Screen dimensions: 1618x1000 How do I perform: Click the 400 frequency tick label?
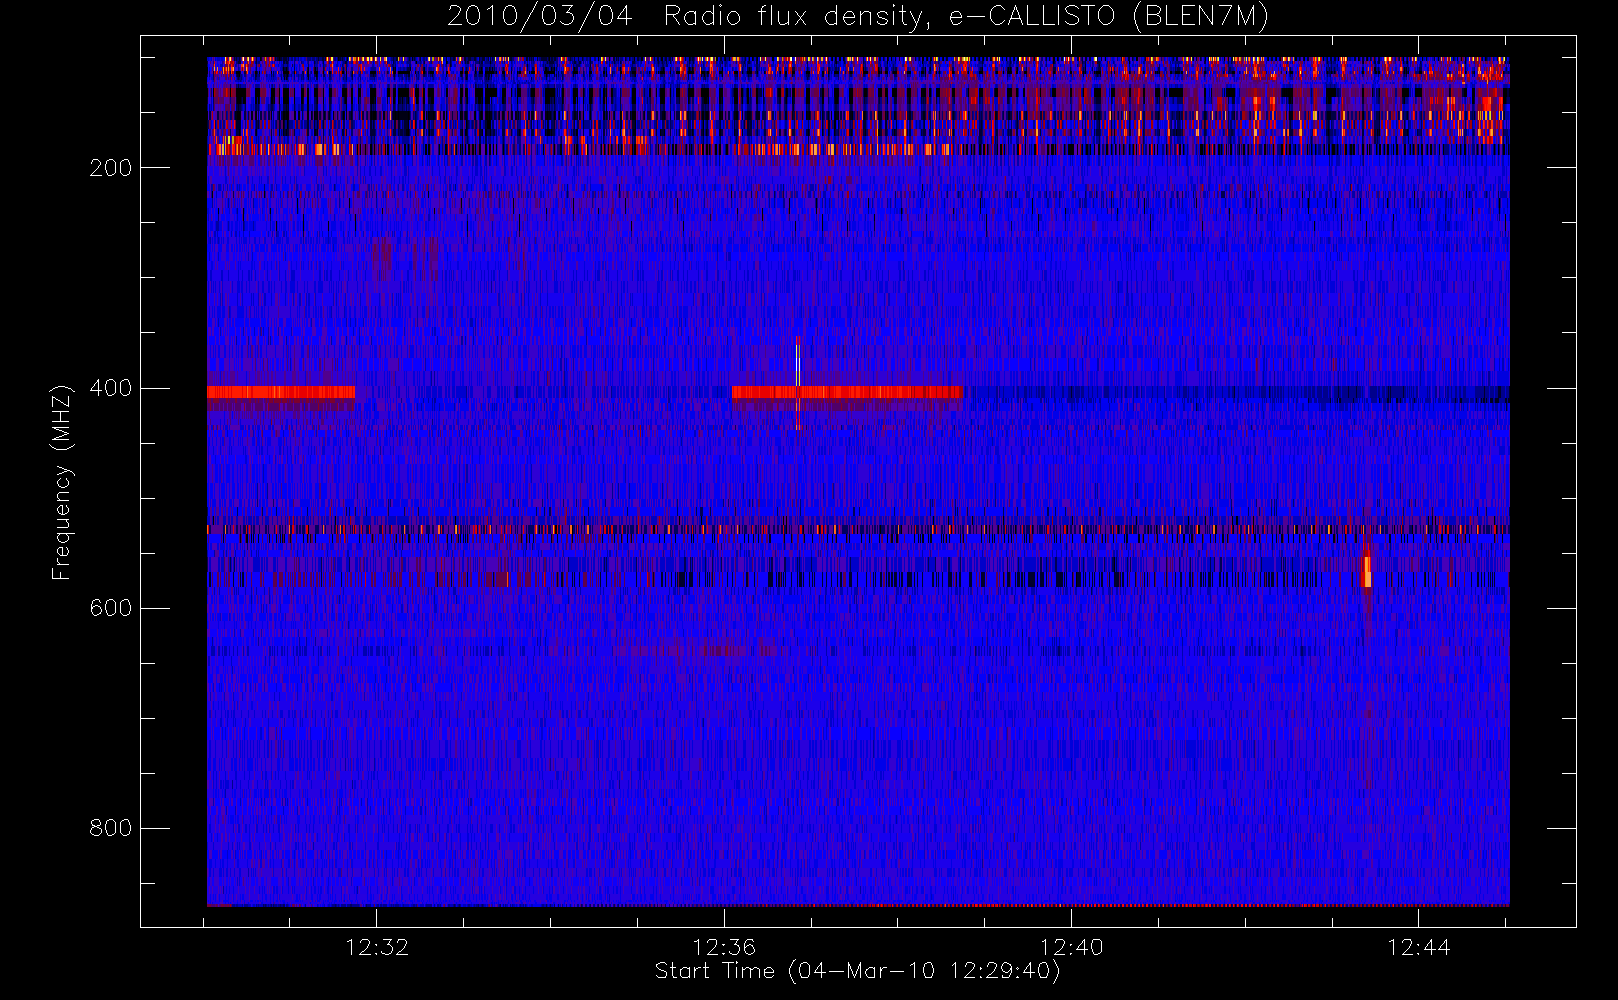coord(110,388)
